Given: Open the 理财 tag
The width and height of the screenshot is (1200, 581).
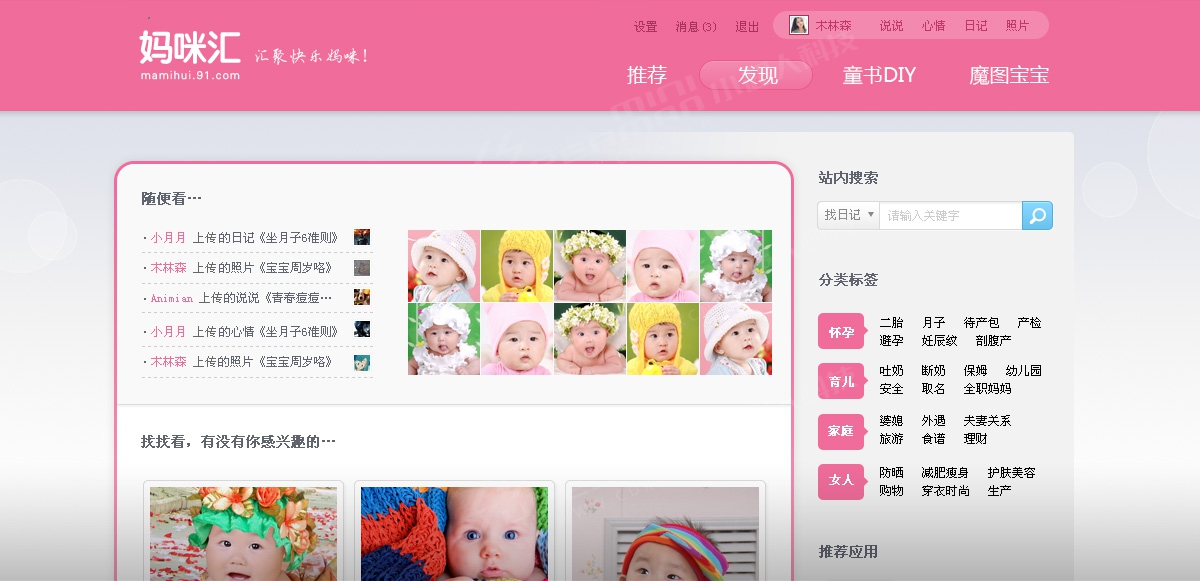Looking at the screenshot, I should click(x=976, y=439).
